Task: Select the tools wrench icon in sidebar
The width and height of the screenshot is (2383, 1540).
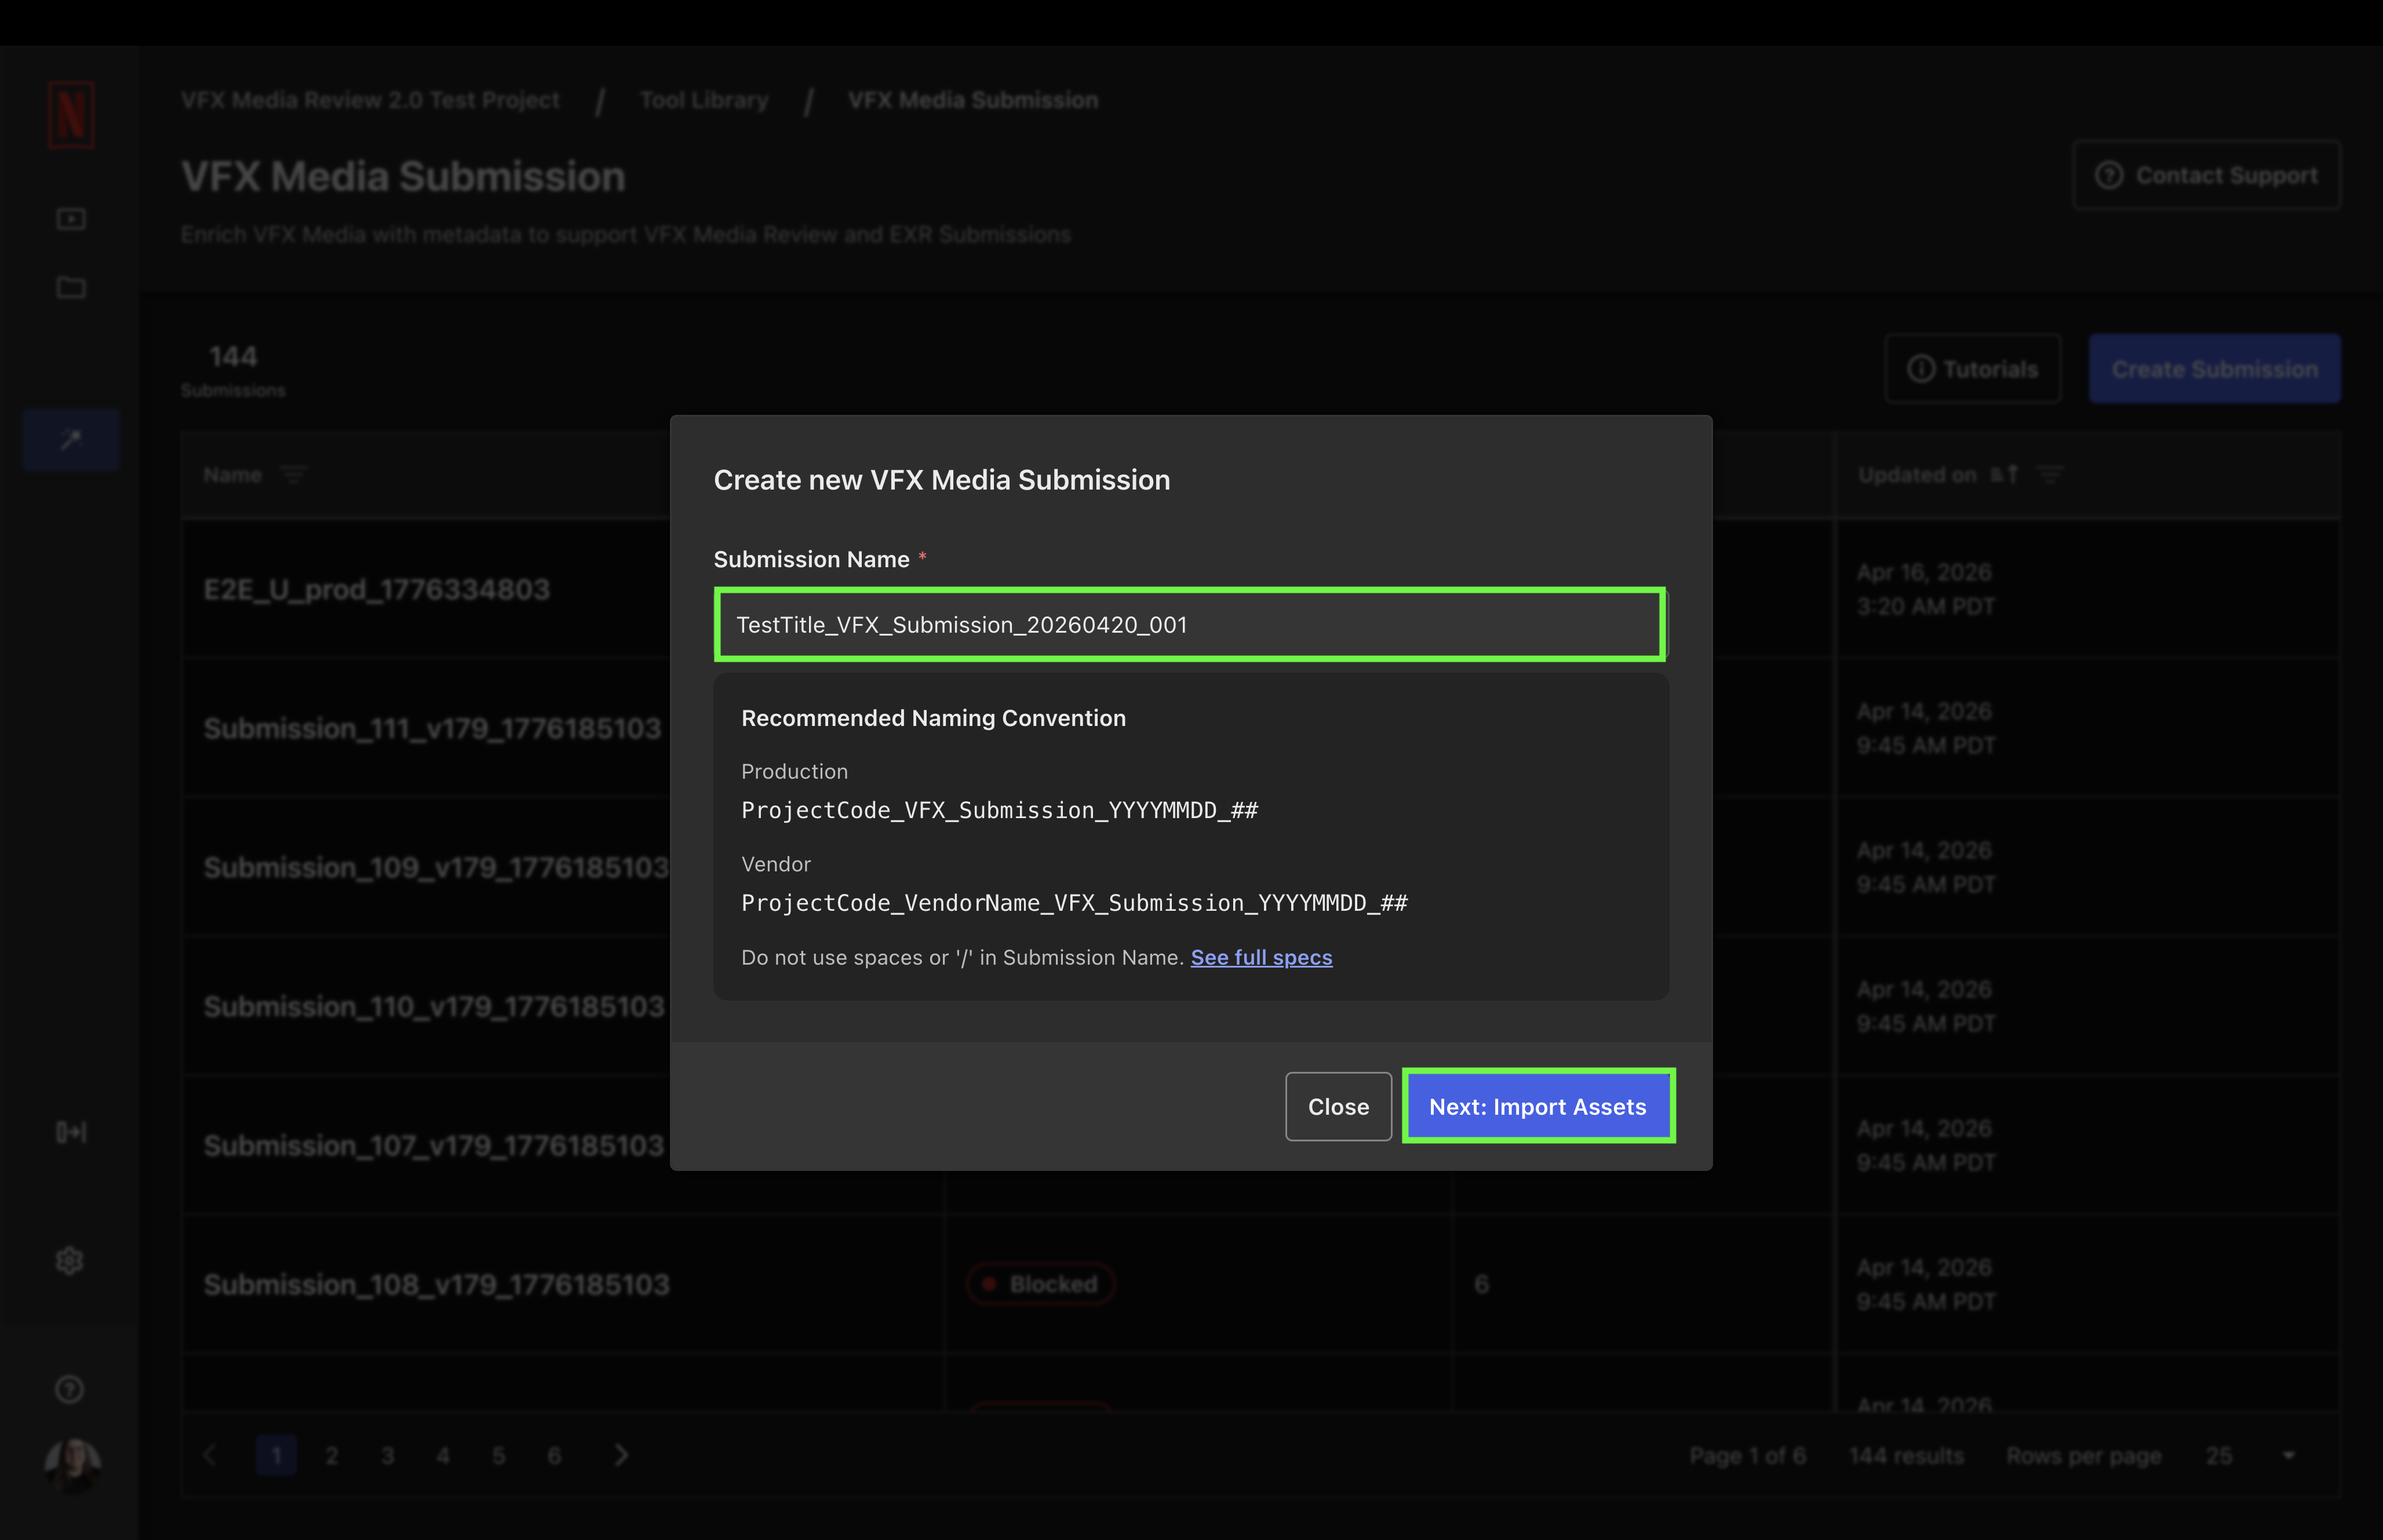Action: point(71,439)
